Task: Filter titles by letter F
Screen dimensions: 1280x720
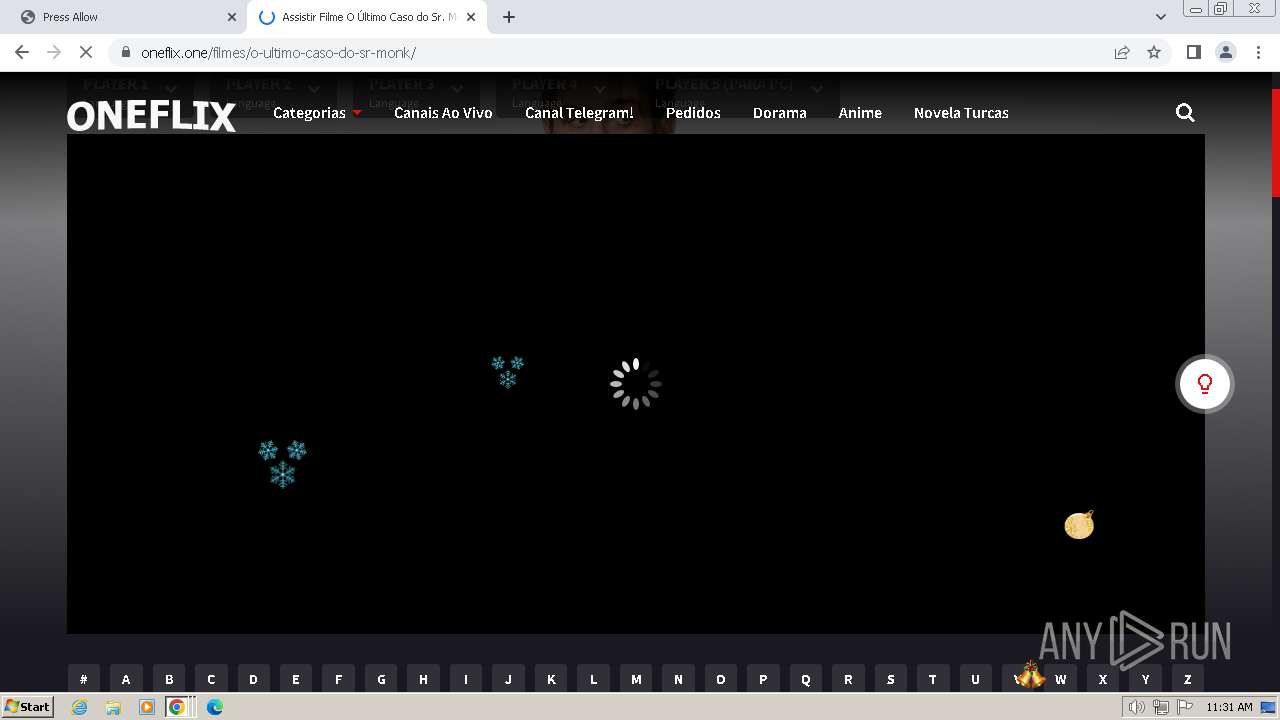Action: [338, 679]
